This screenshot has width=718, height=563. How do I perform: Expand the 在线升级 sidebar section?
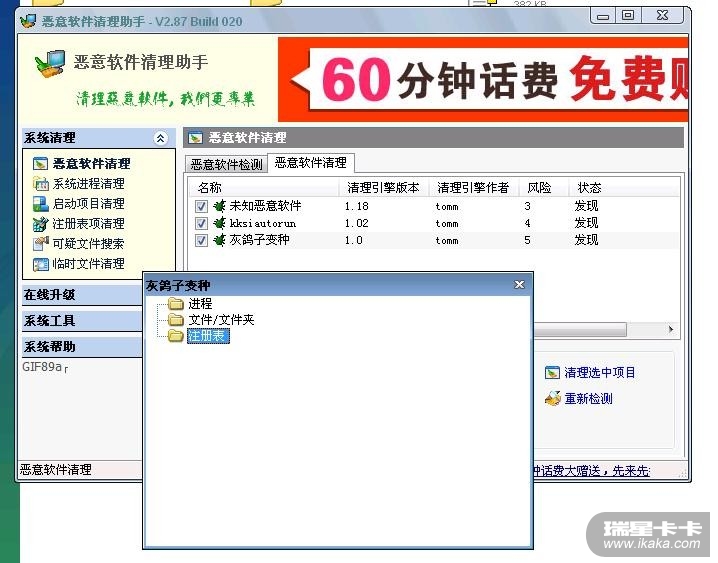82,295
